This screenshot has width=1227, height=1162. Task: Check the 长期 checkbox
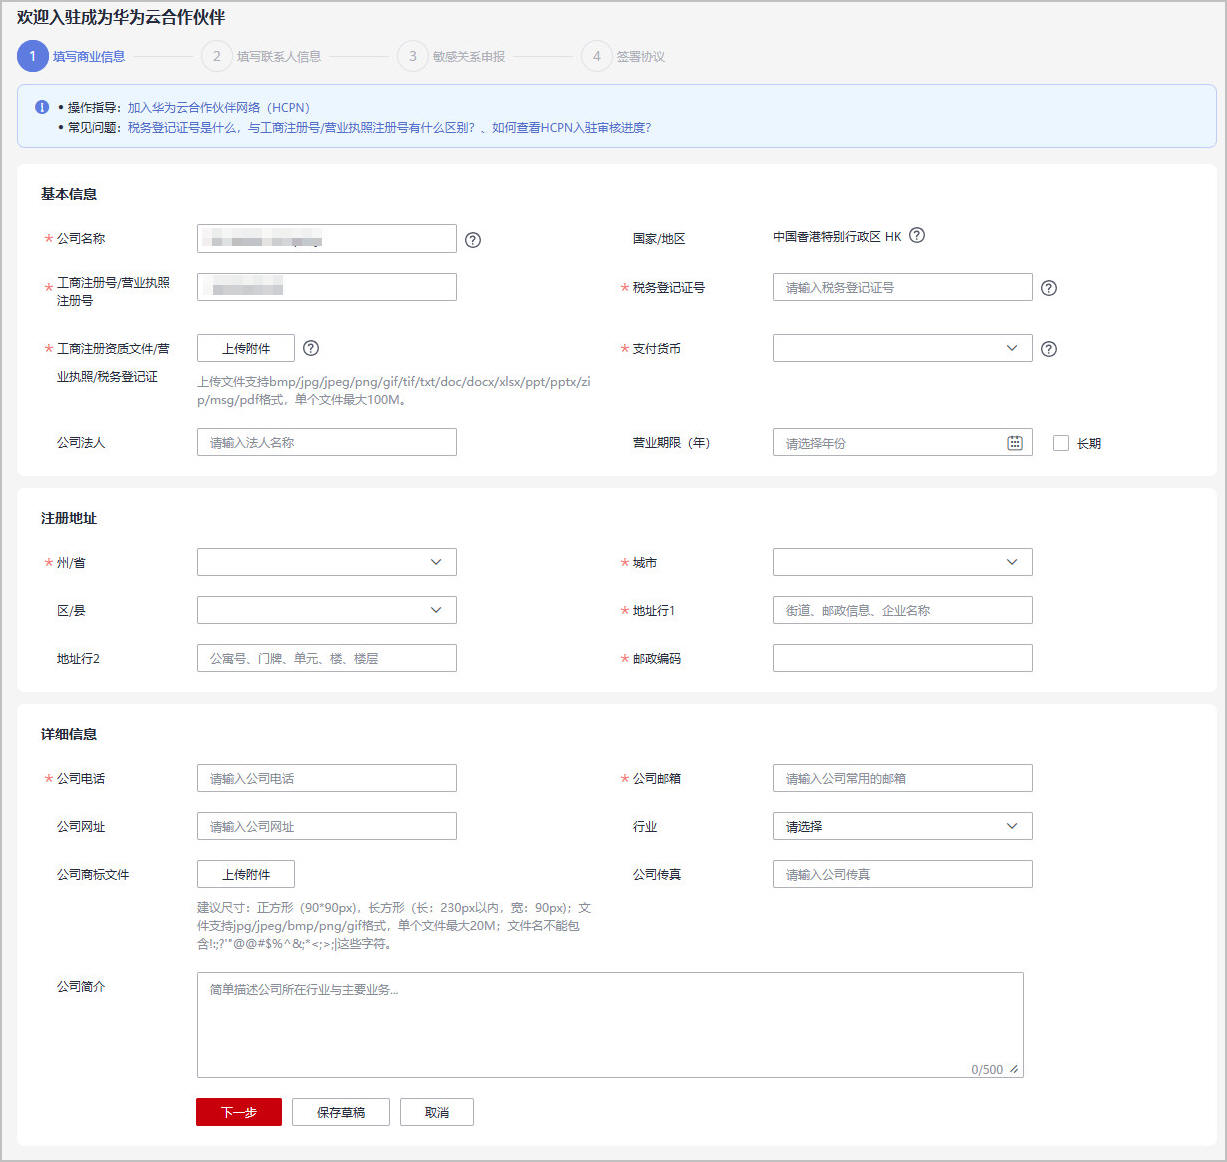pyautogui.click(x=1061, y=443)
